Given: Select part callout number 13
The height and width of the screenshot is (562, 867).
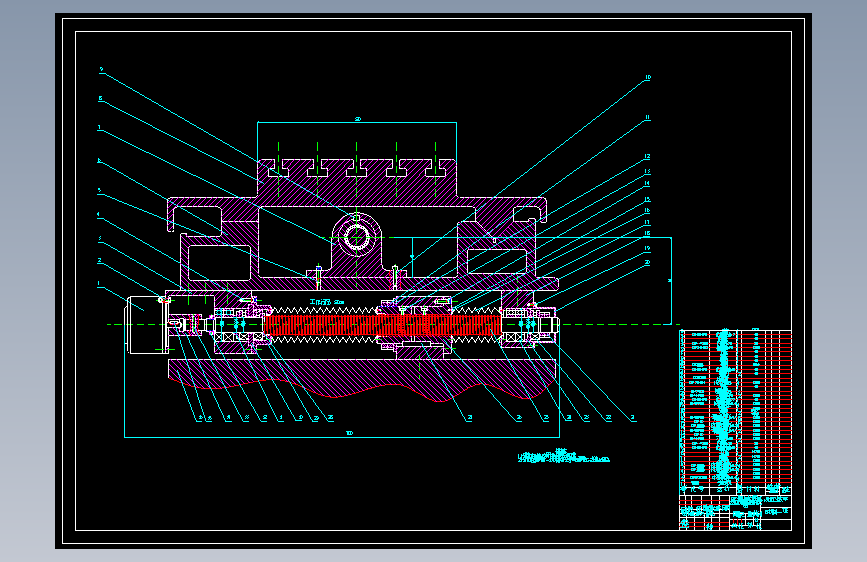Looking at the screenshot, I should click(x=647, y=171).
